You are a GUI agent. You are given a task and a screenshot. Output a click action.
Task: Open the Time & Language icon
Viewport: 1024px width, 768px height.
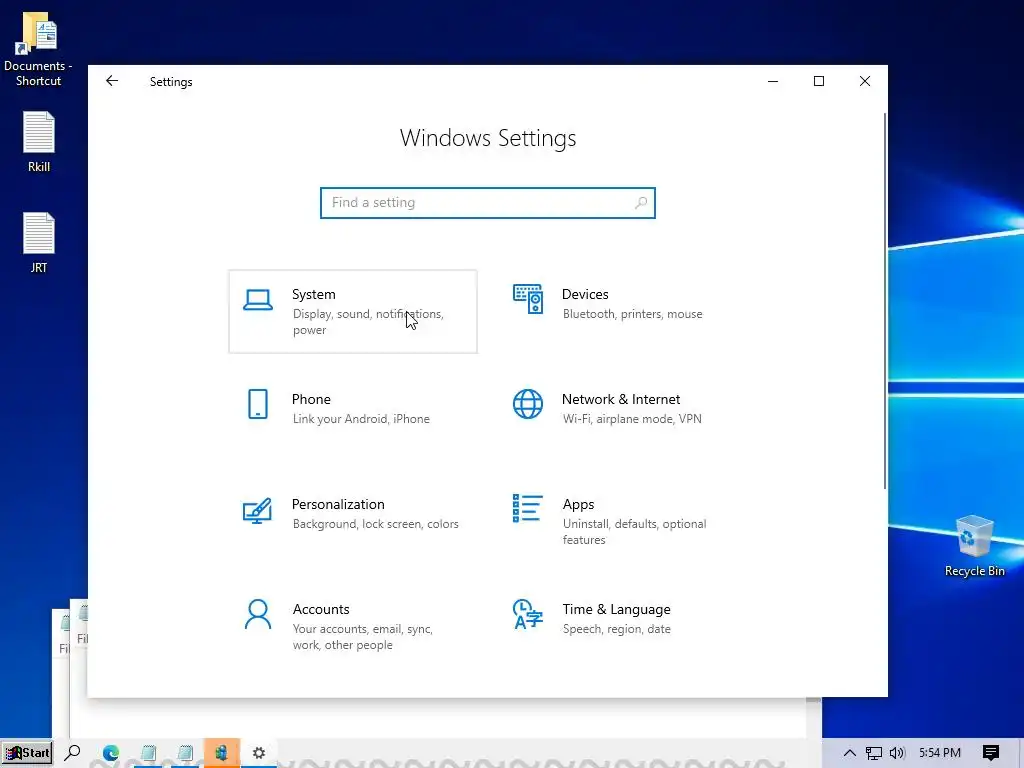[x=528, y=614]
